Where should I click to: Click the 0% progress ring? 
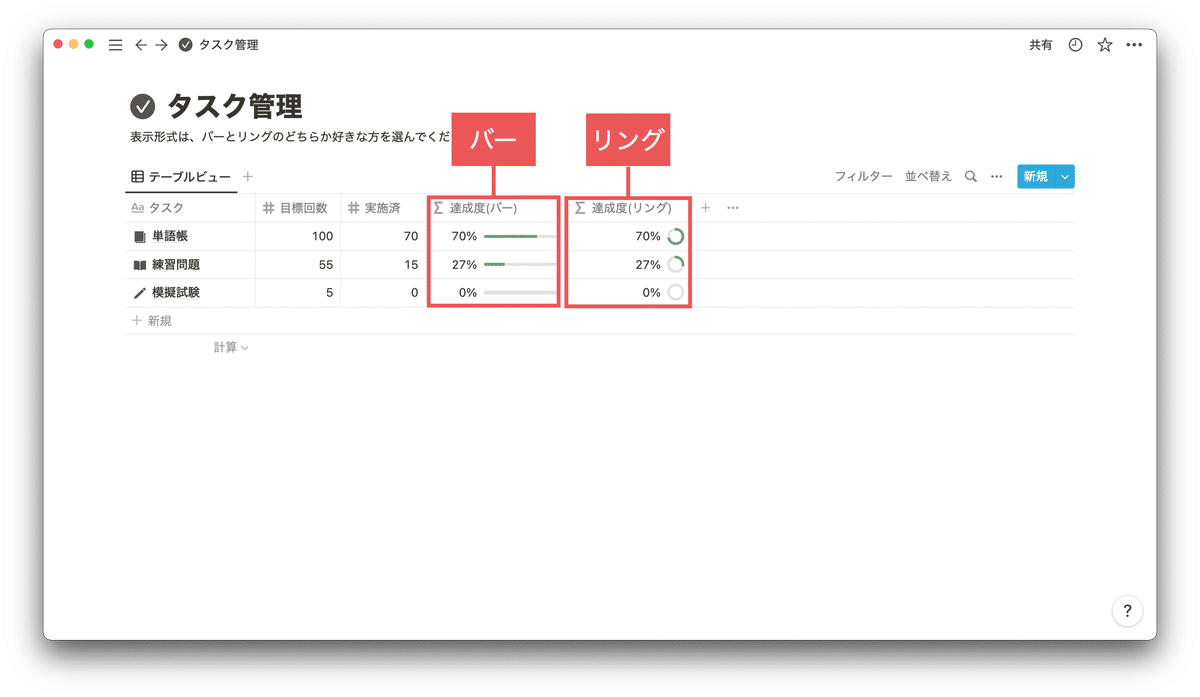pyautogui.click(x=676, y=293)
